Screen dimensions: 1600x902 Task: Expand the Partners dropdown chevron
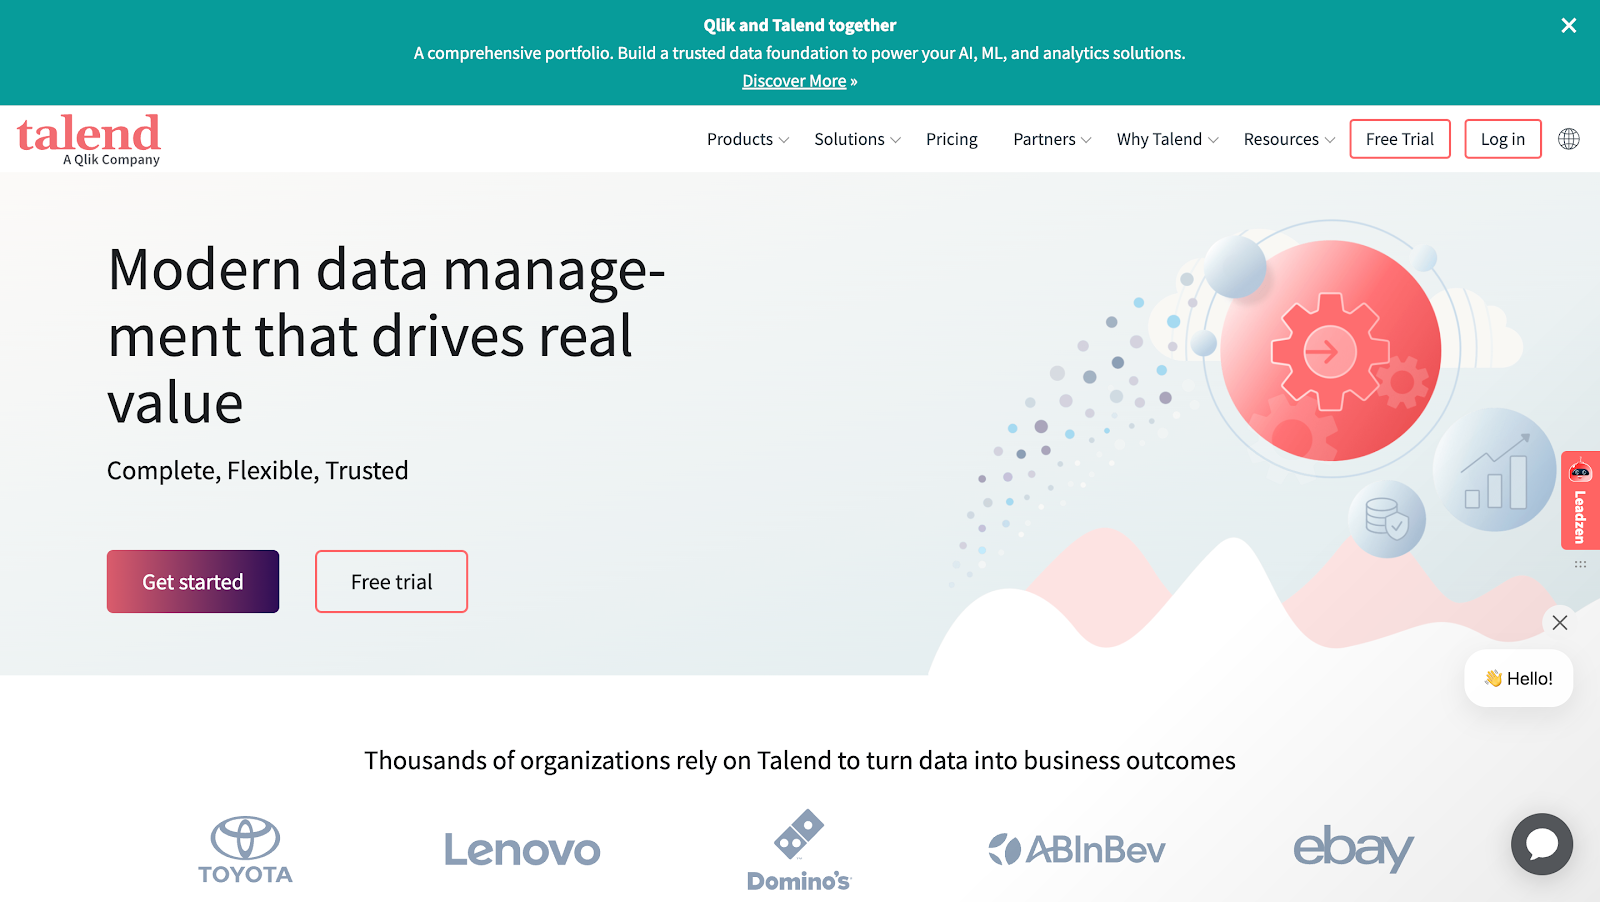coord(1087,140)
